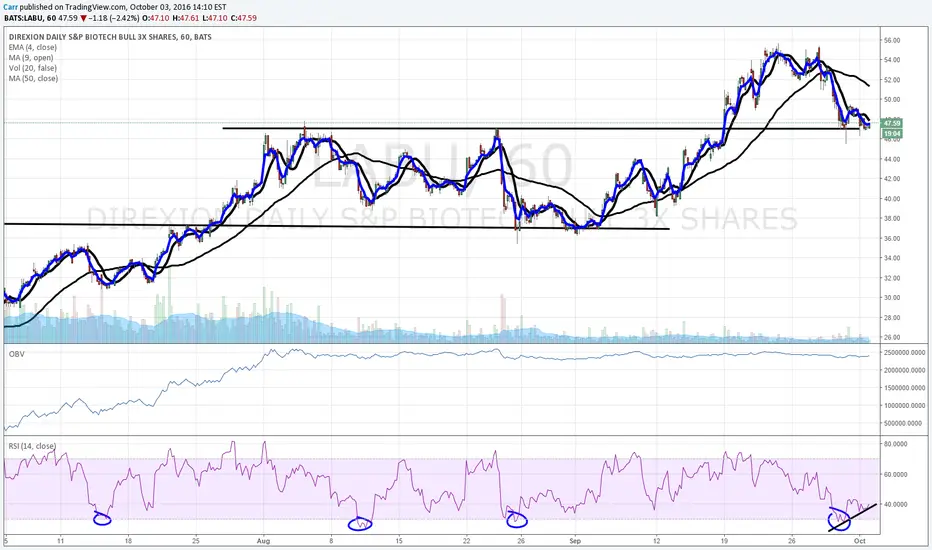This screenshot has height=550, width=932.
Task: Click the 19:04 bar countdown tag
Action: (892, 134)
